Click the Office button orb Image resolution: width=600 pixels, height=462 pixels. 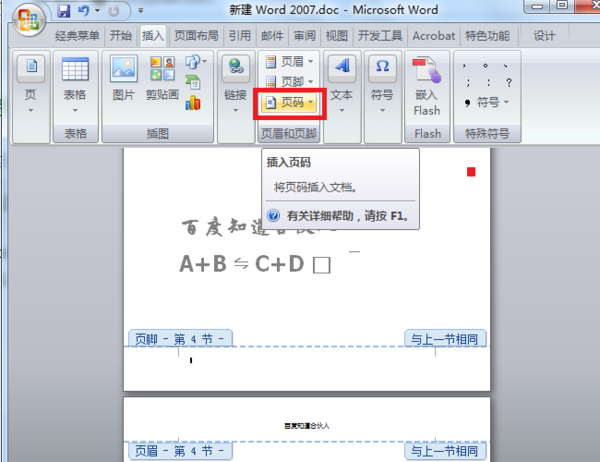click(28, 19)
